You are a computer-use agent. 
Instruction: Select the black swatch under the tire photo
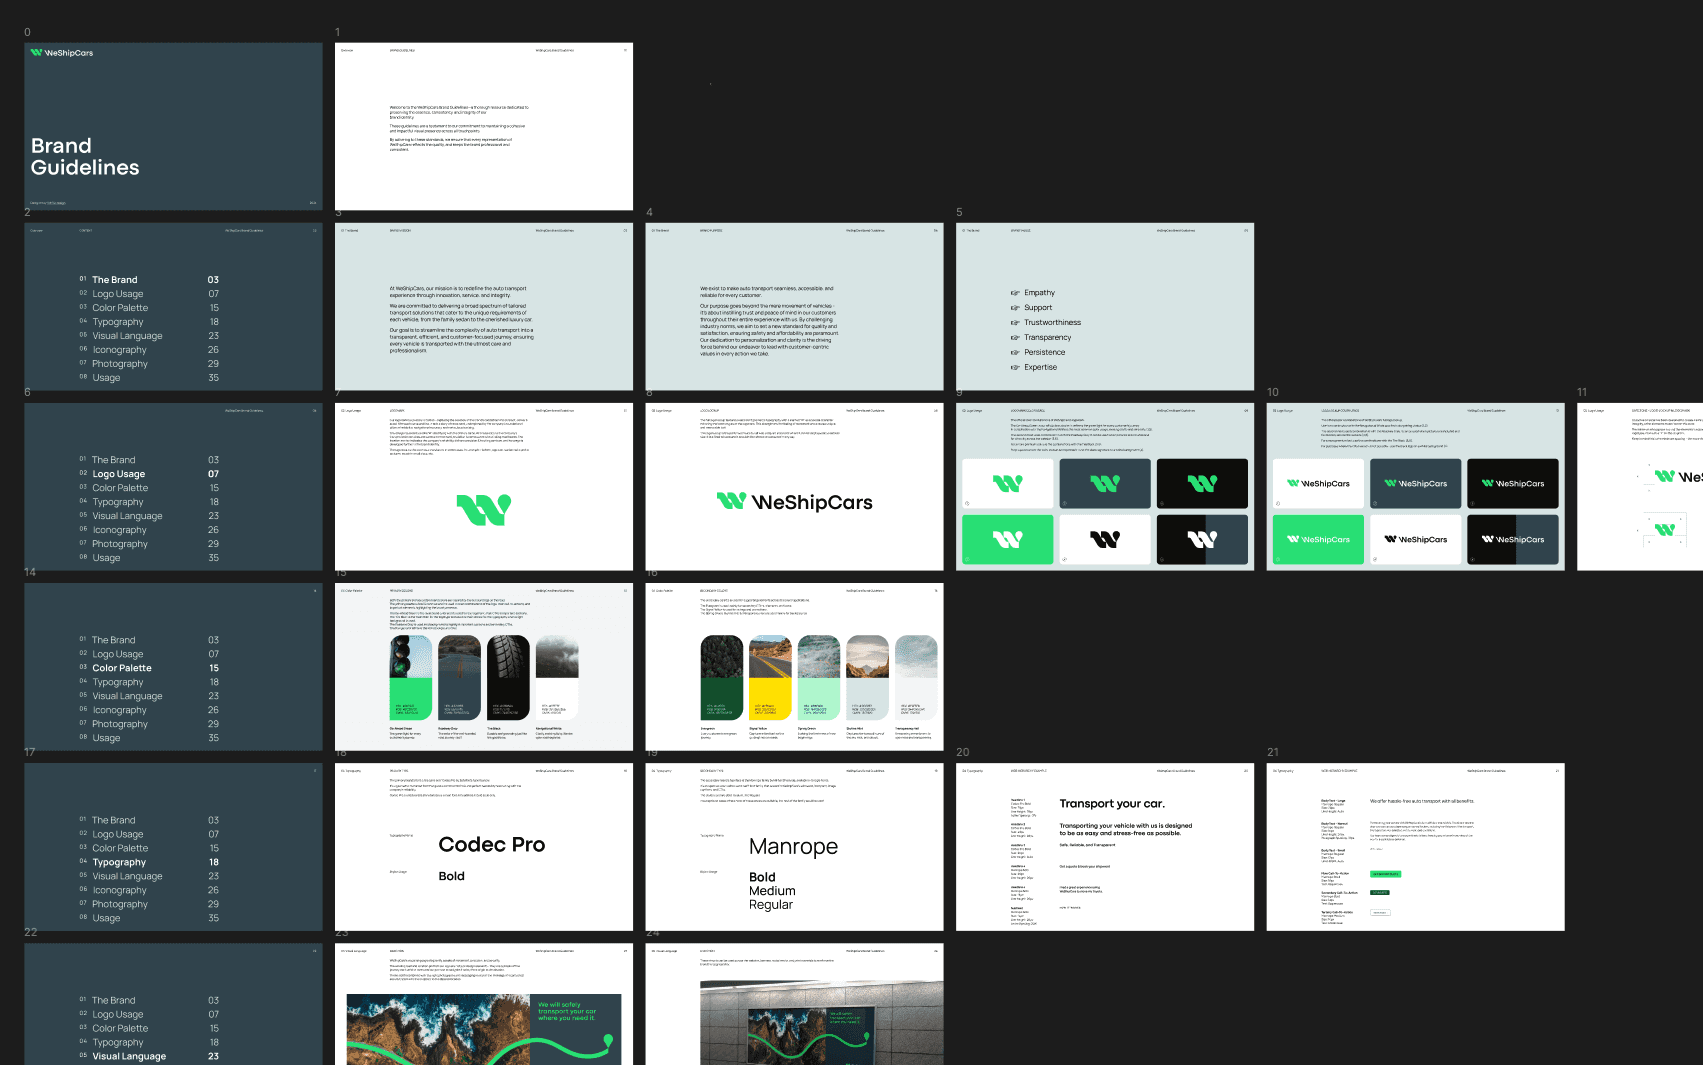click(x=508, y=699)
